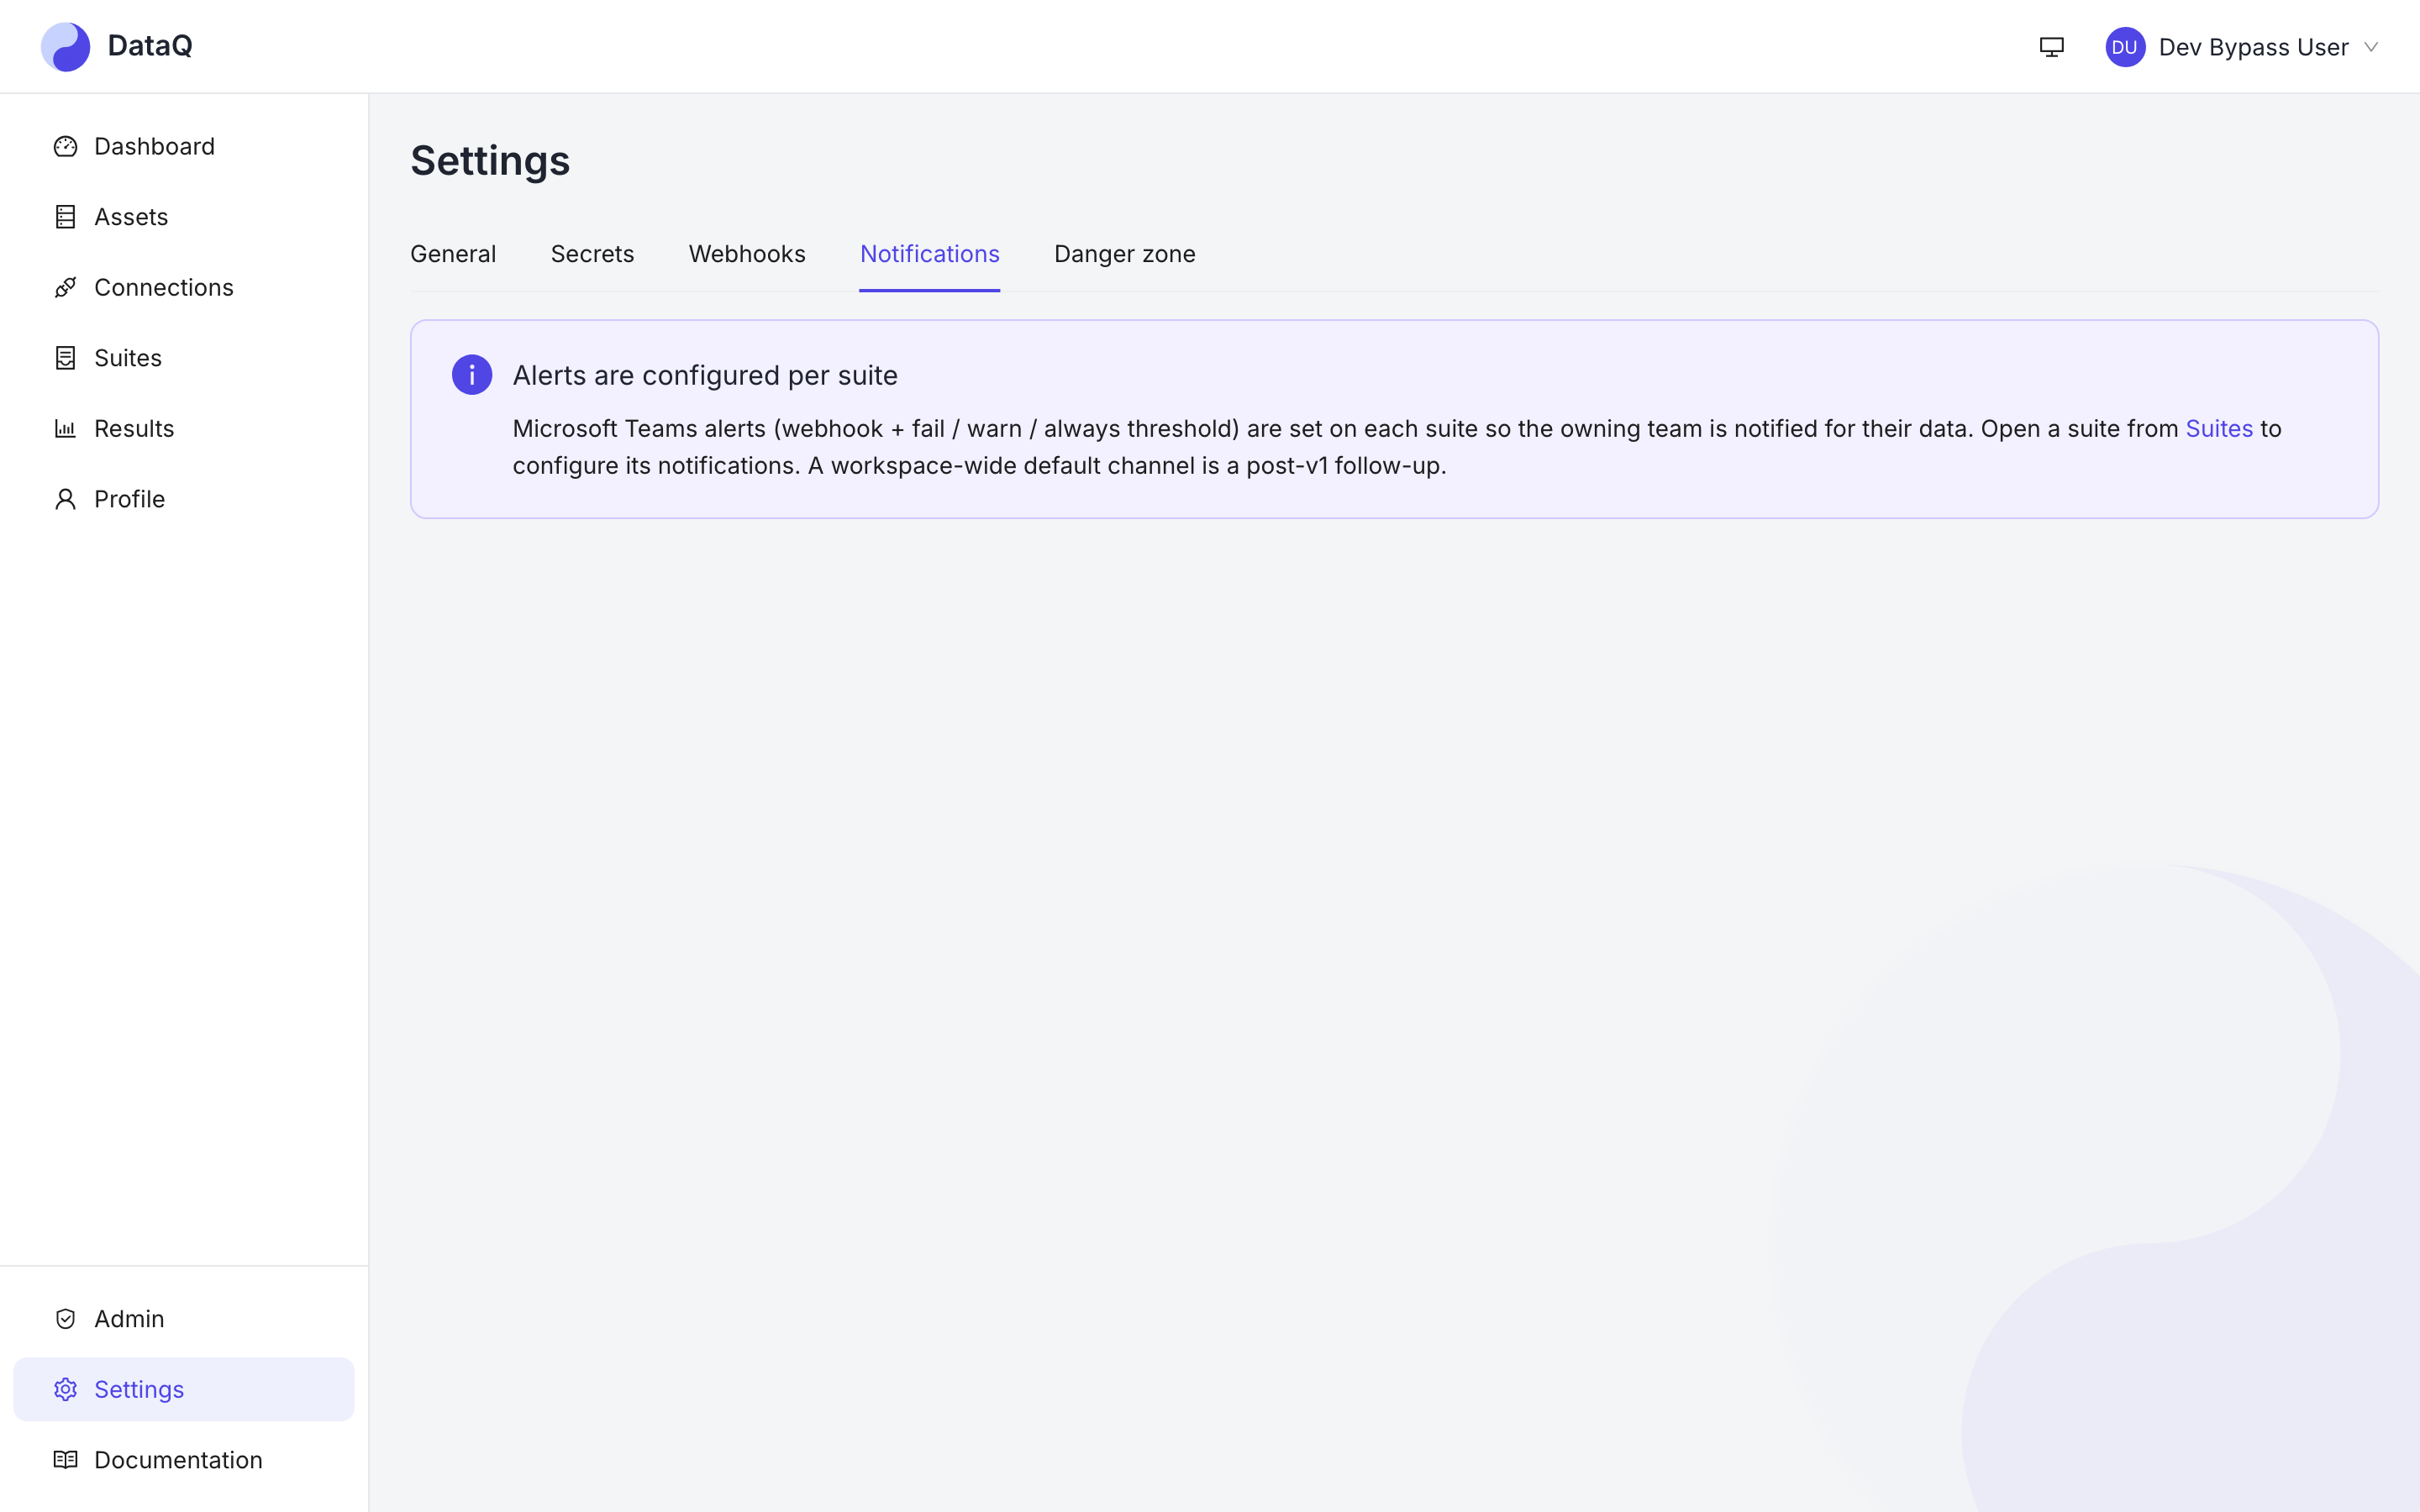
Task: Follow the Suites link in alert text
Action: coord(2218,429)
